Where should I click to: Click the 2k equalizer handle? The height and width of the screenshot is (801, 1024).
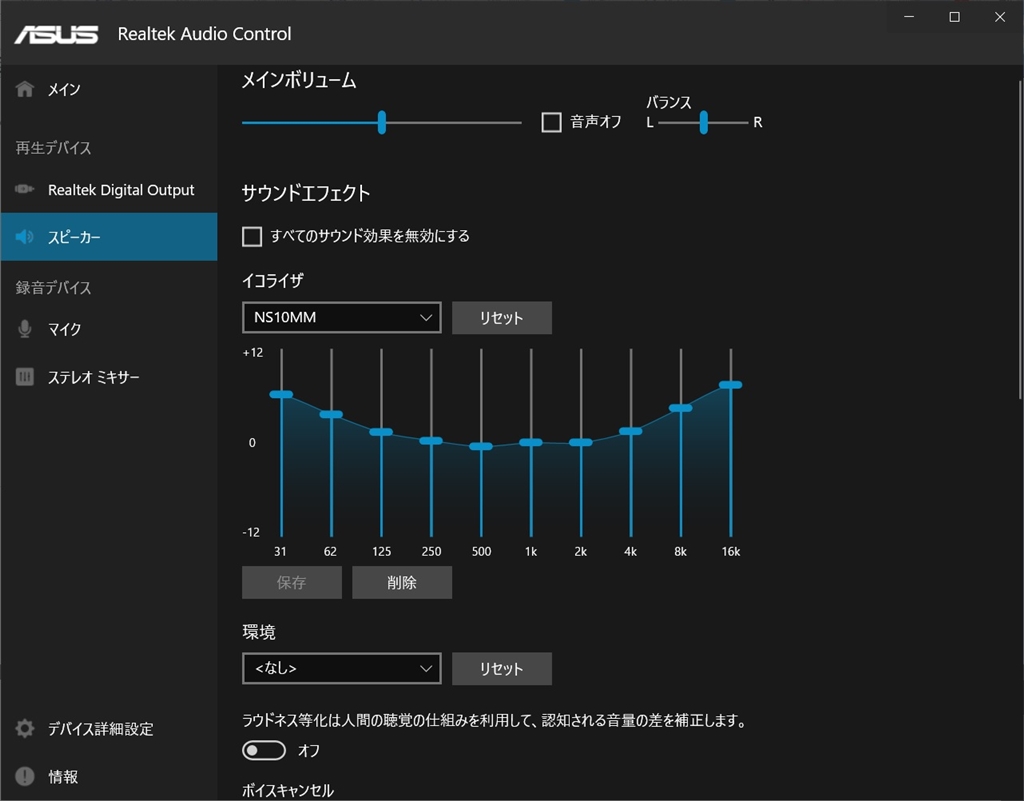(x=581, y=443)
